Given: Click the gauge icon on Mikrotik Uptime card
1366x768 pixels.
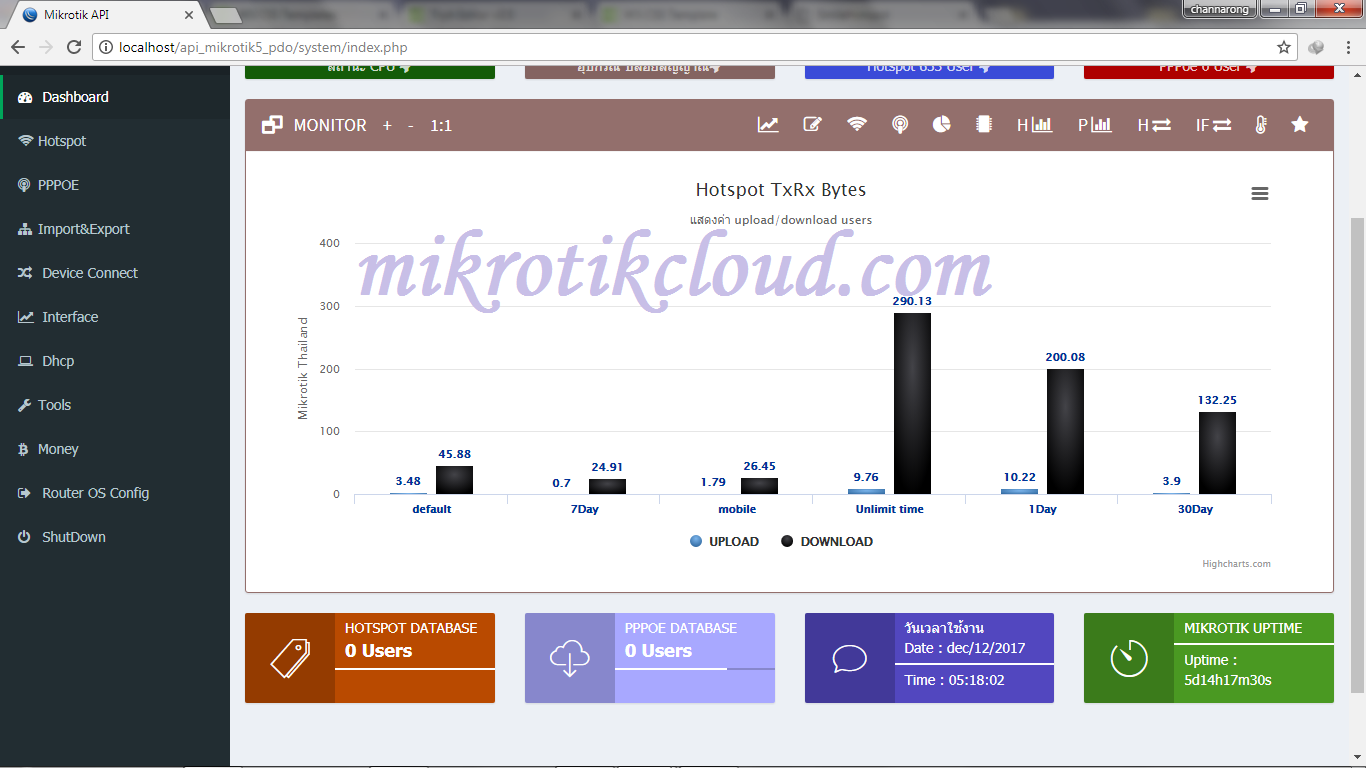Looking at the screenshot, I should point(1129,658).
